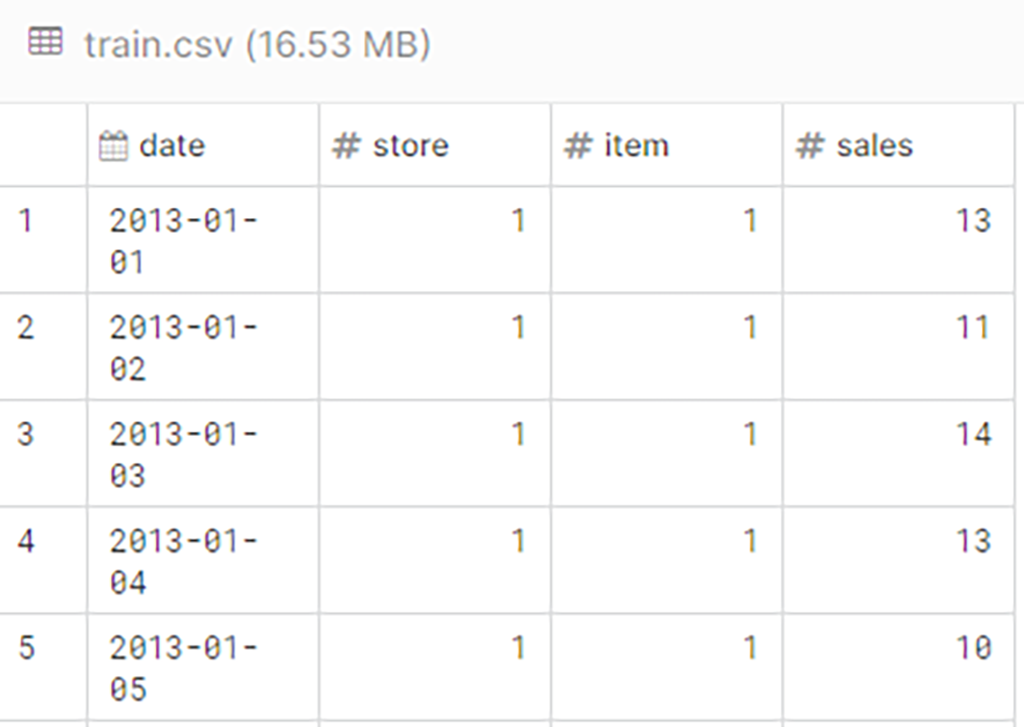Click sales value 10 in row 5
The image size is (1024, 727).
tap(972, 648)
